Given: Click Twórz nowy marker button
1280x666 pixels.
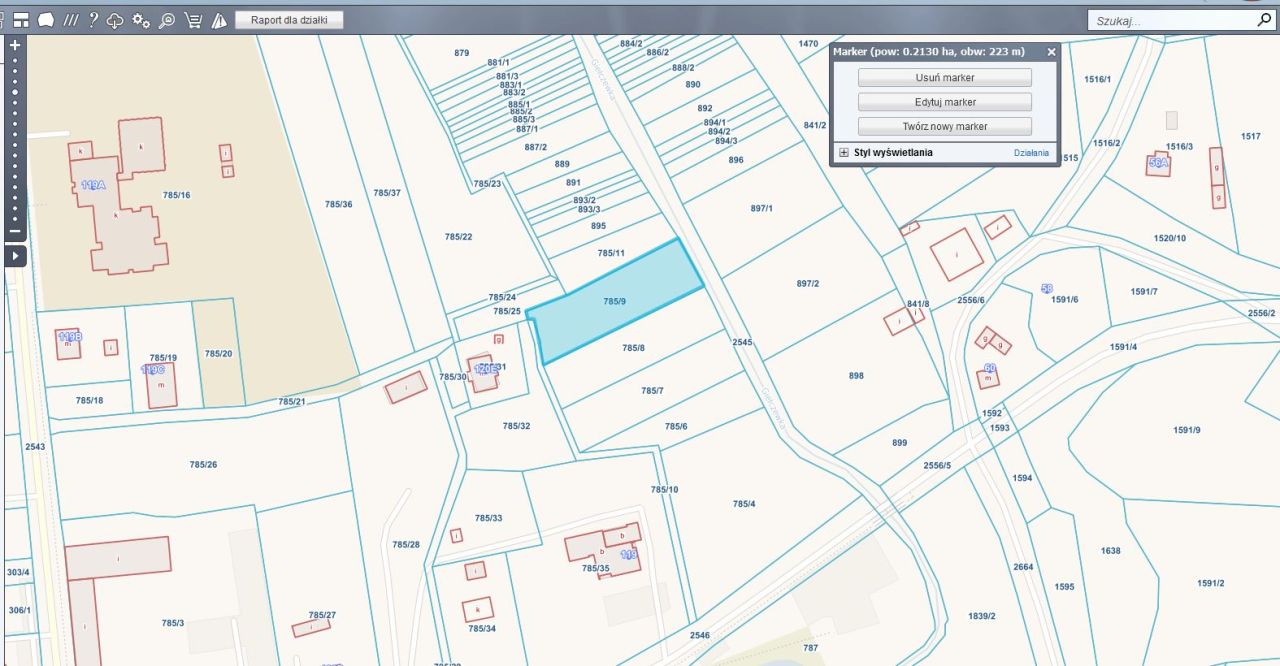Looking at the screenshot, I should [x=945, y=127].
